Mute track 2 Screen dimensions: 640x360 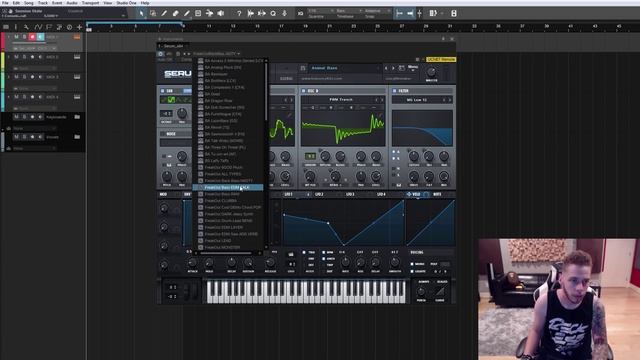(16, 57)
